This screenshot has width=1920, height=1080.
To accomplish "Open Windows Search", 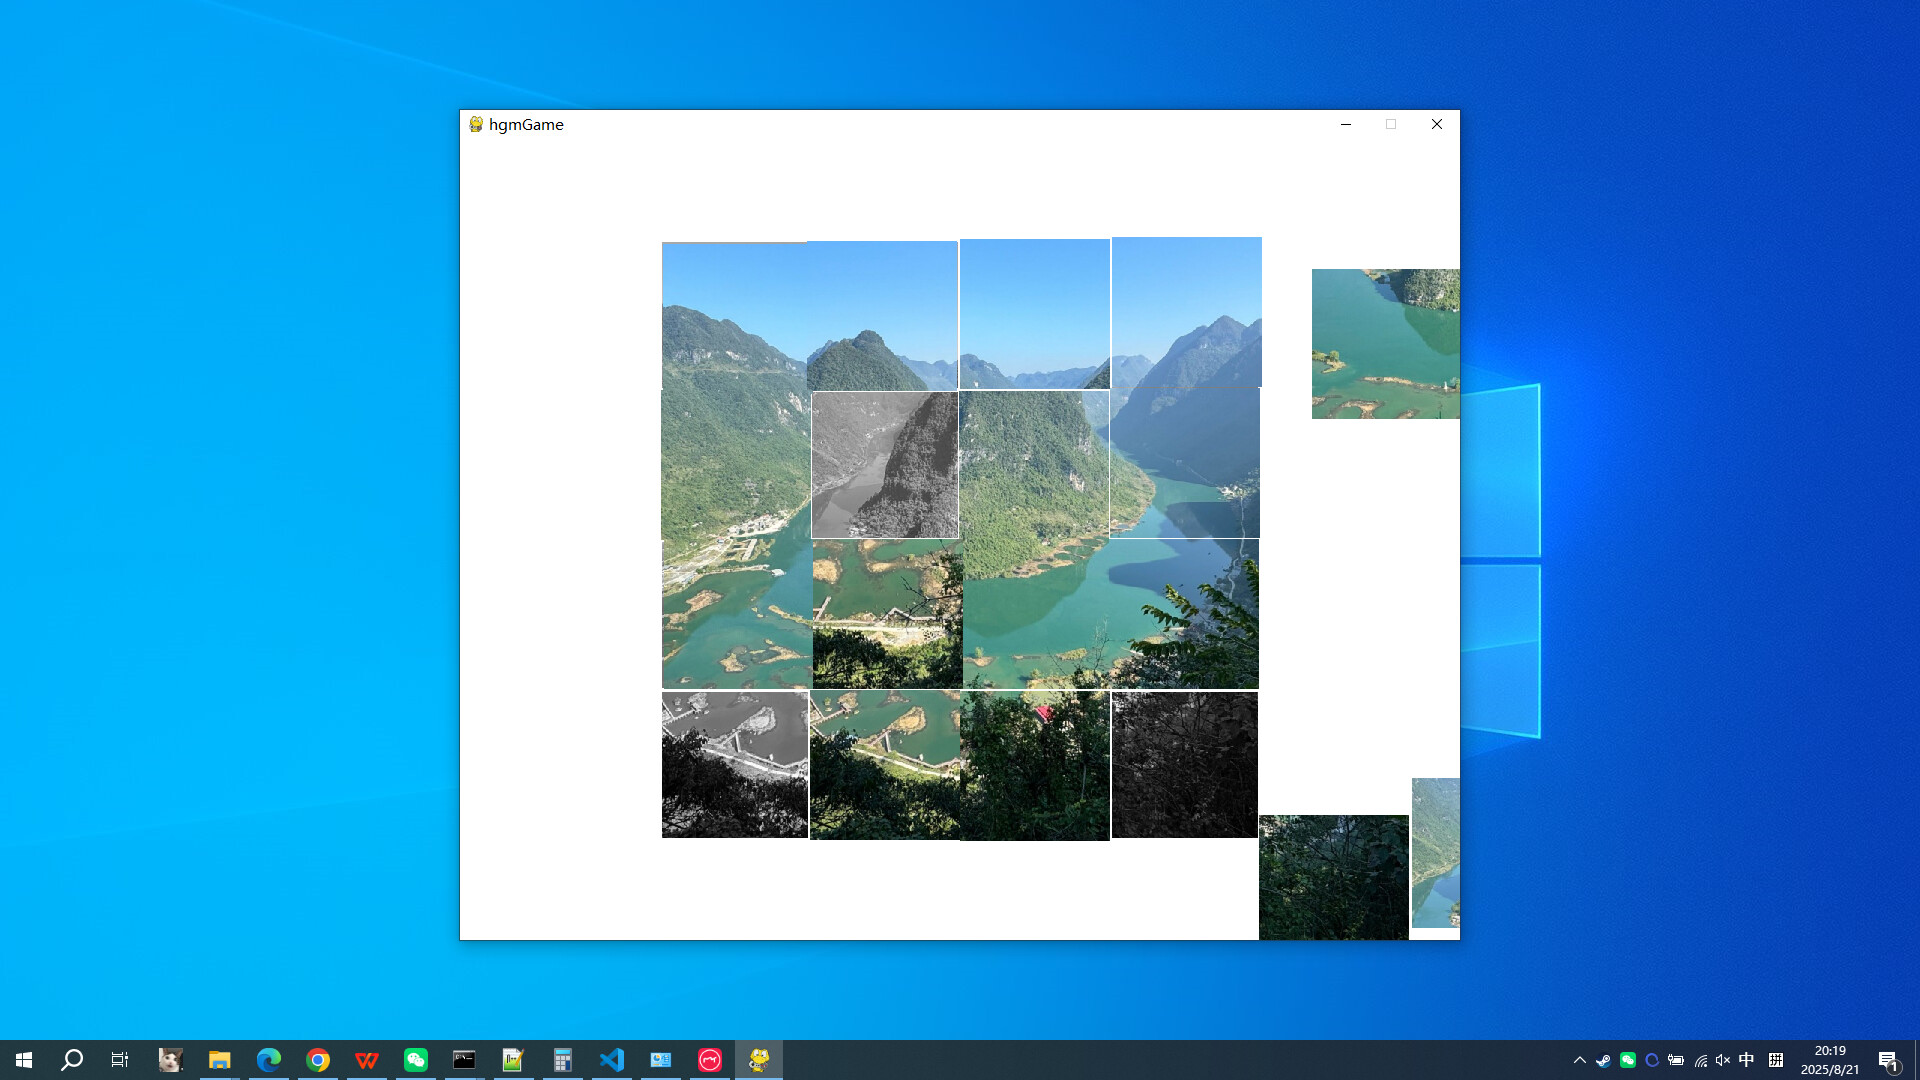I will click(x=71, y=1059).
